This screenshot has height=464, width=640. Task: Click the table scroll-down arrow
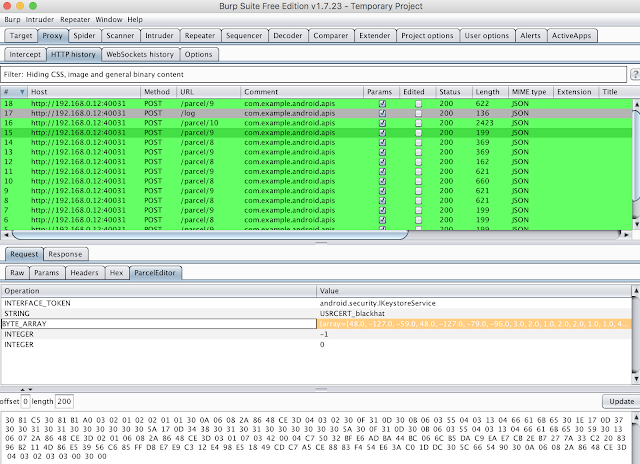(636, 224)
